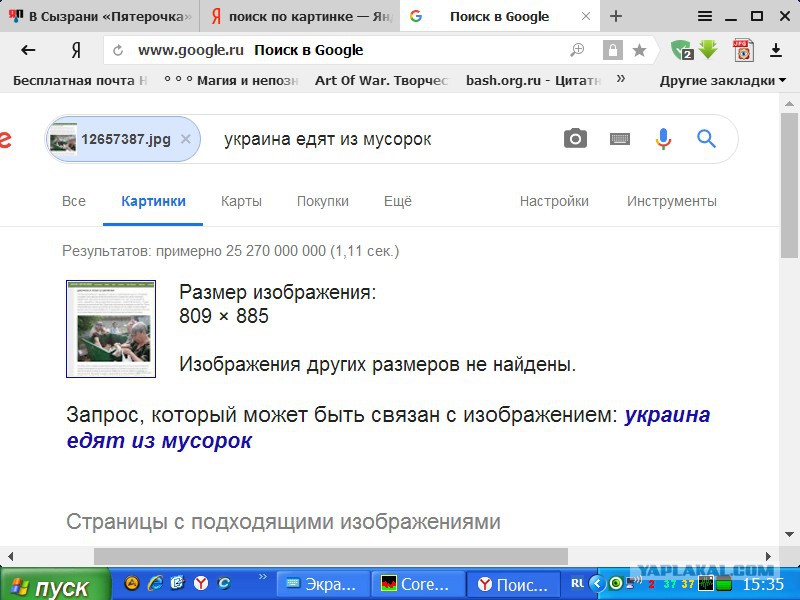Click the JPG viewer extension icon
This screenshot has height=600, width=800.
coord(743,50)
